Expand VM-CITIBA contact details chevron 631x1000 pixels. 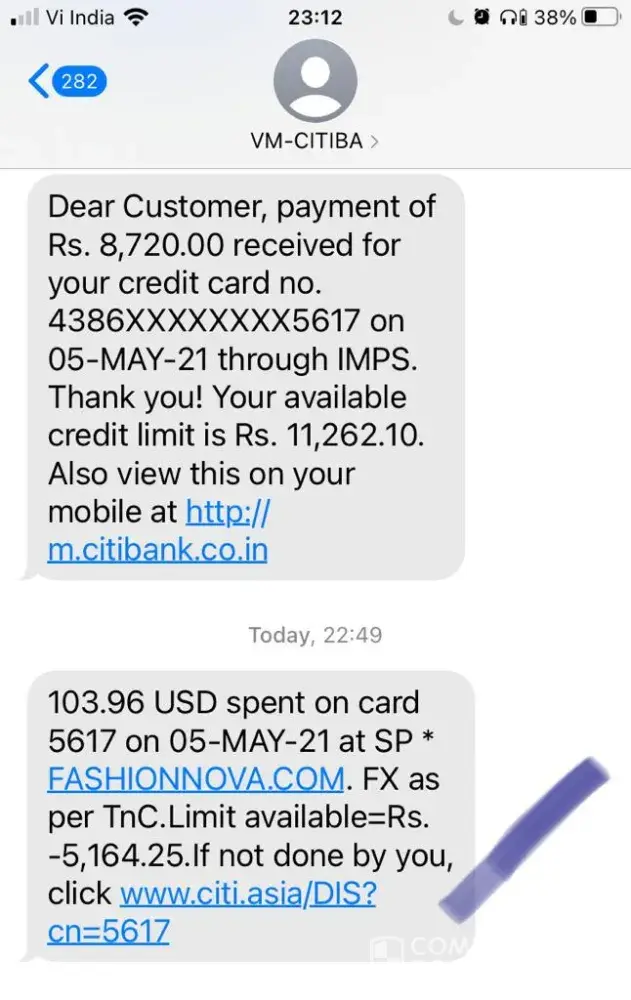[375, 141]
